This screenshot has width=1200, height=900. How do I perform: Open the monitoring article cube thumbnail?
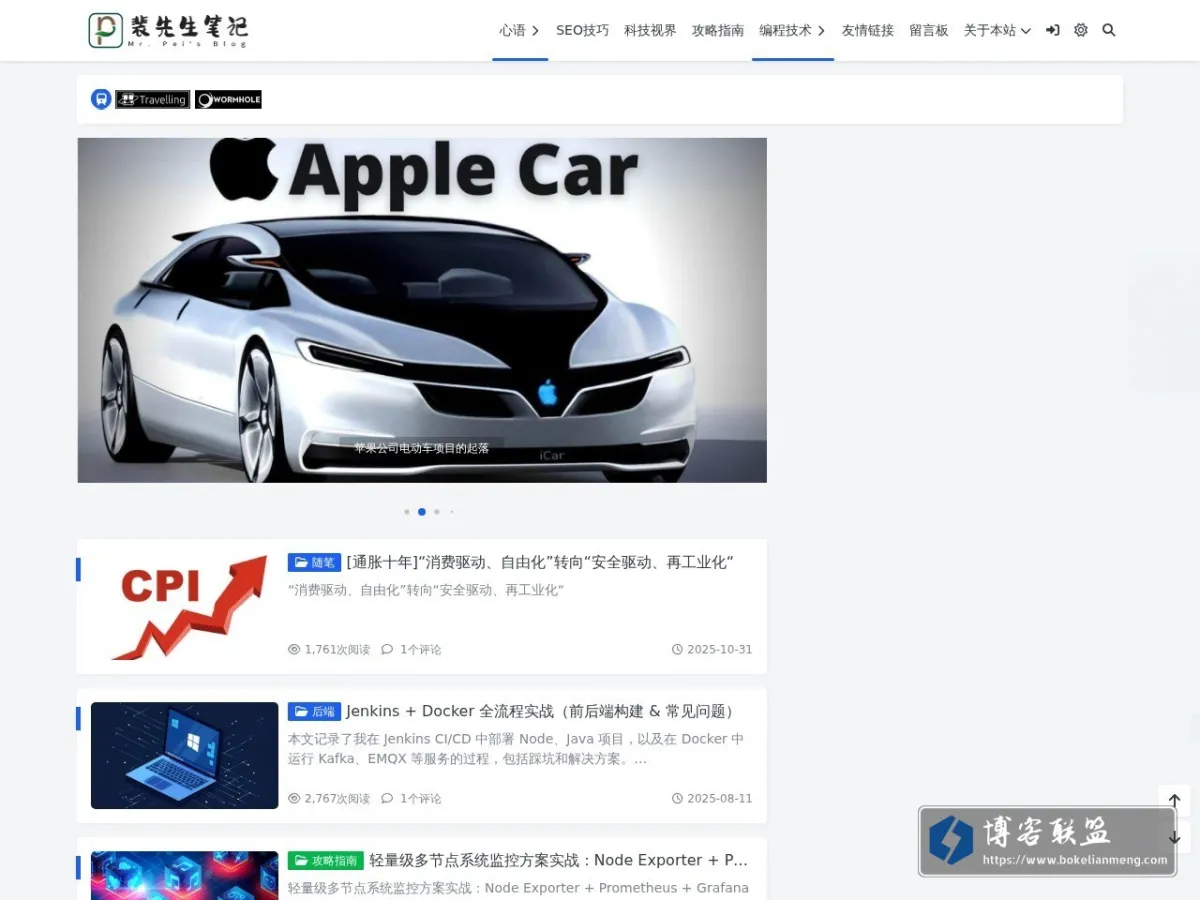pyautogui.click(x=185, y=875)
